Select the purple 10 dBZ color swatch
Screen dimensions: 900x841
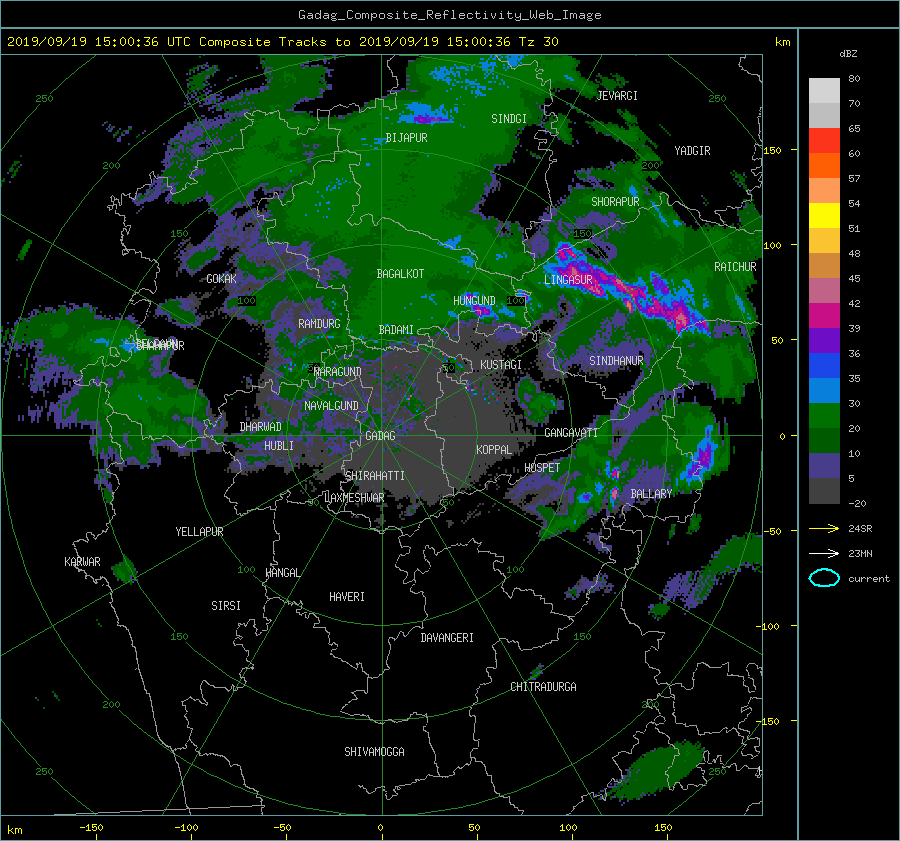coord(824,466)
